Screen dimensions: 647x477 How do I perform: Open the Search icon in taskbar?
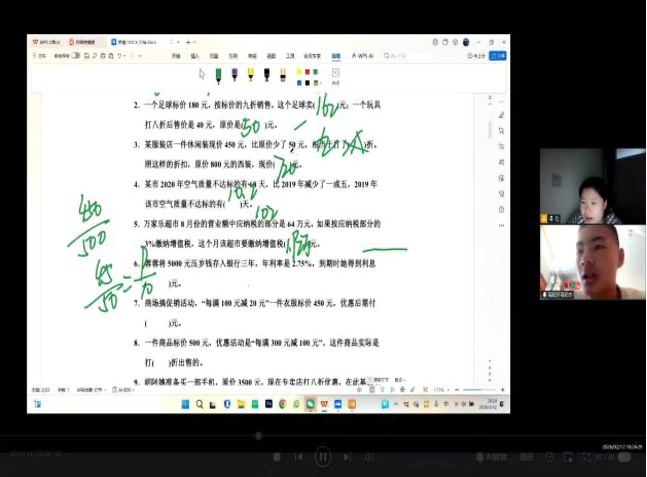(x=199, y=404)
